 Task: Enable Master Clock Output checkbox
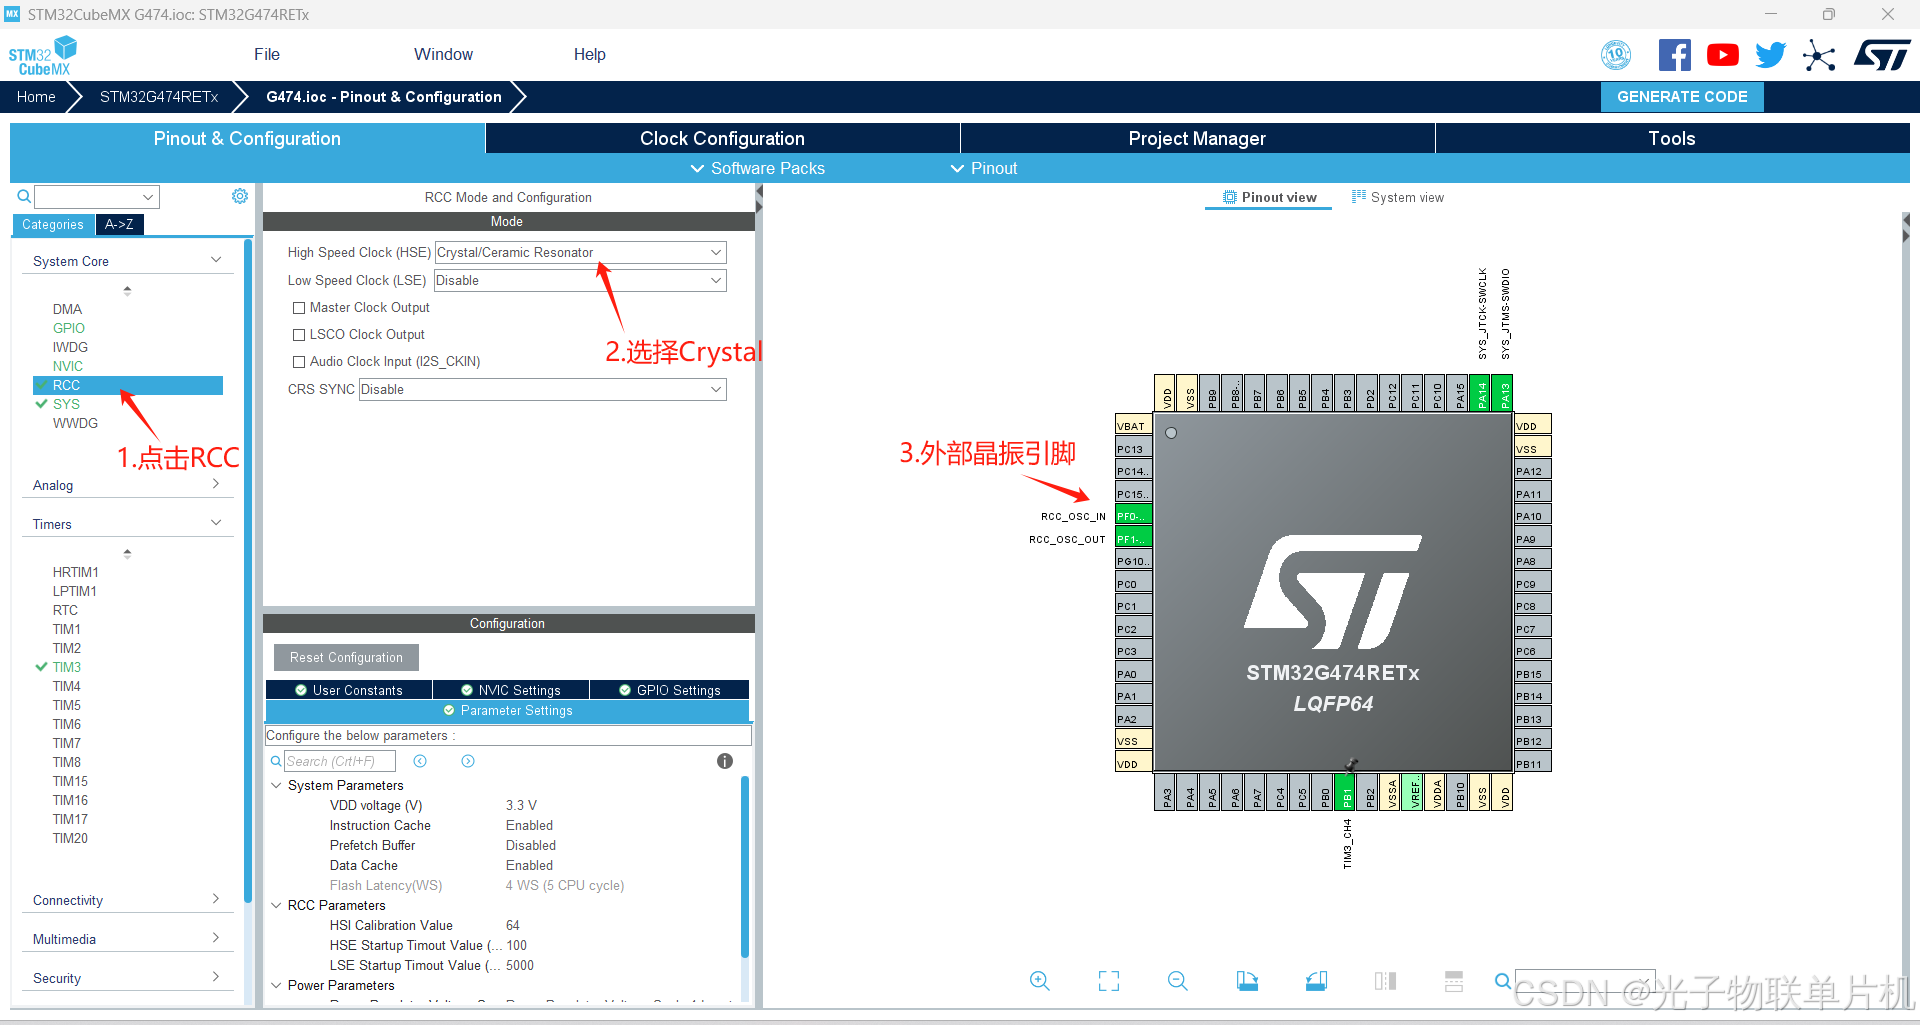(x=299, y=308)
